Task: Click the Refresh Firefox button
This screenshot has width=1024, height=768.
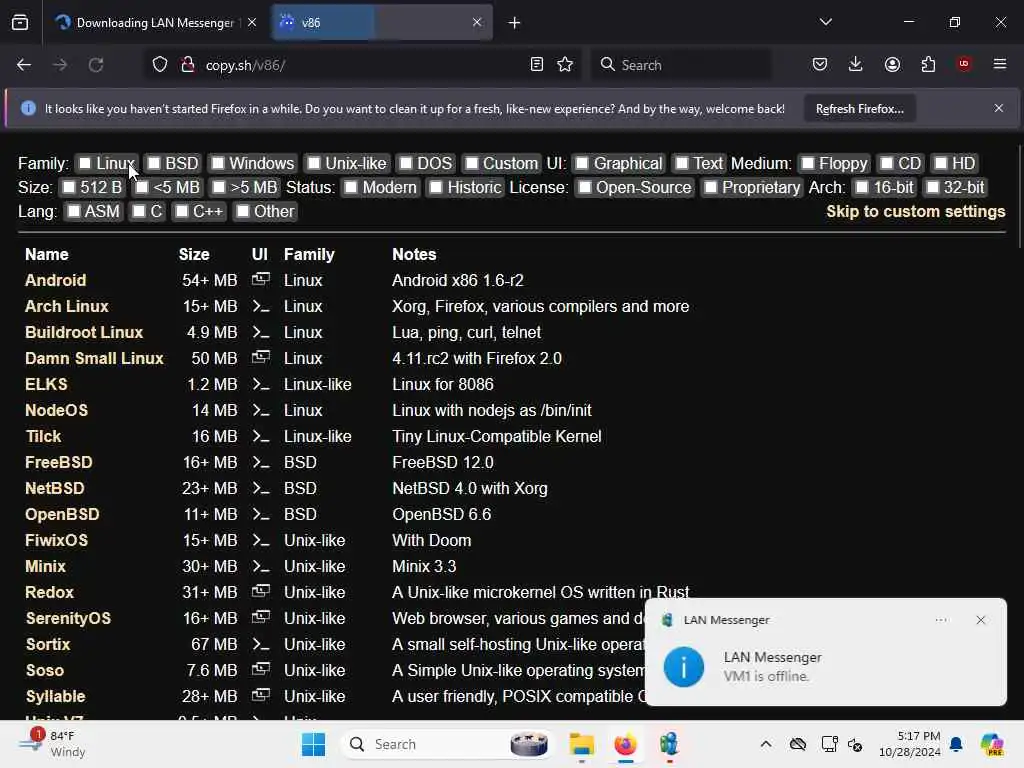Action: click(x=859, y=109)
